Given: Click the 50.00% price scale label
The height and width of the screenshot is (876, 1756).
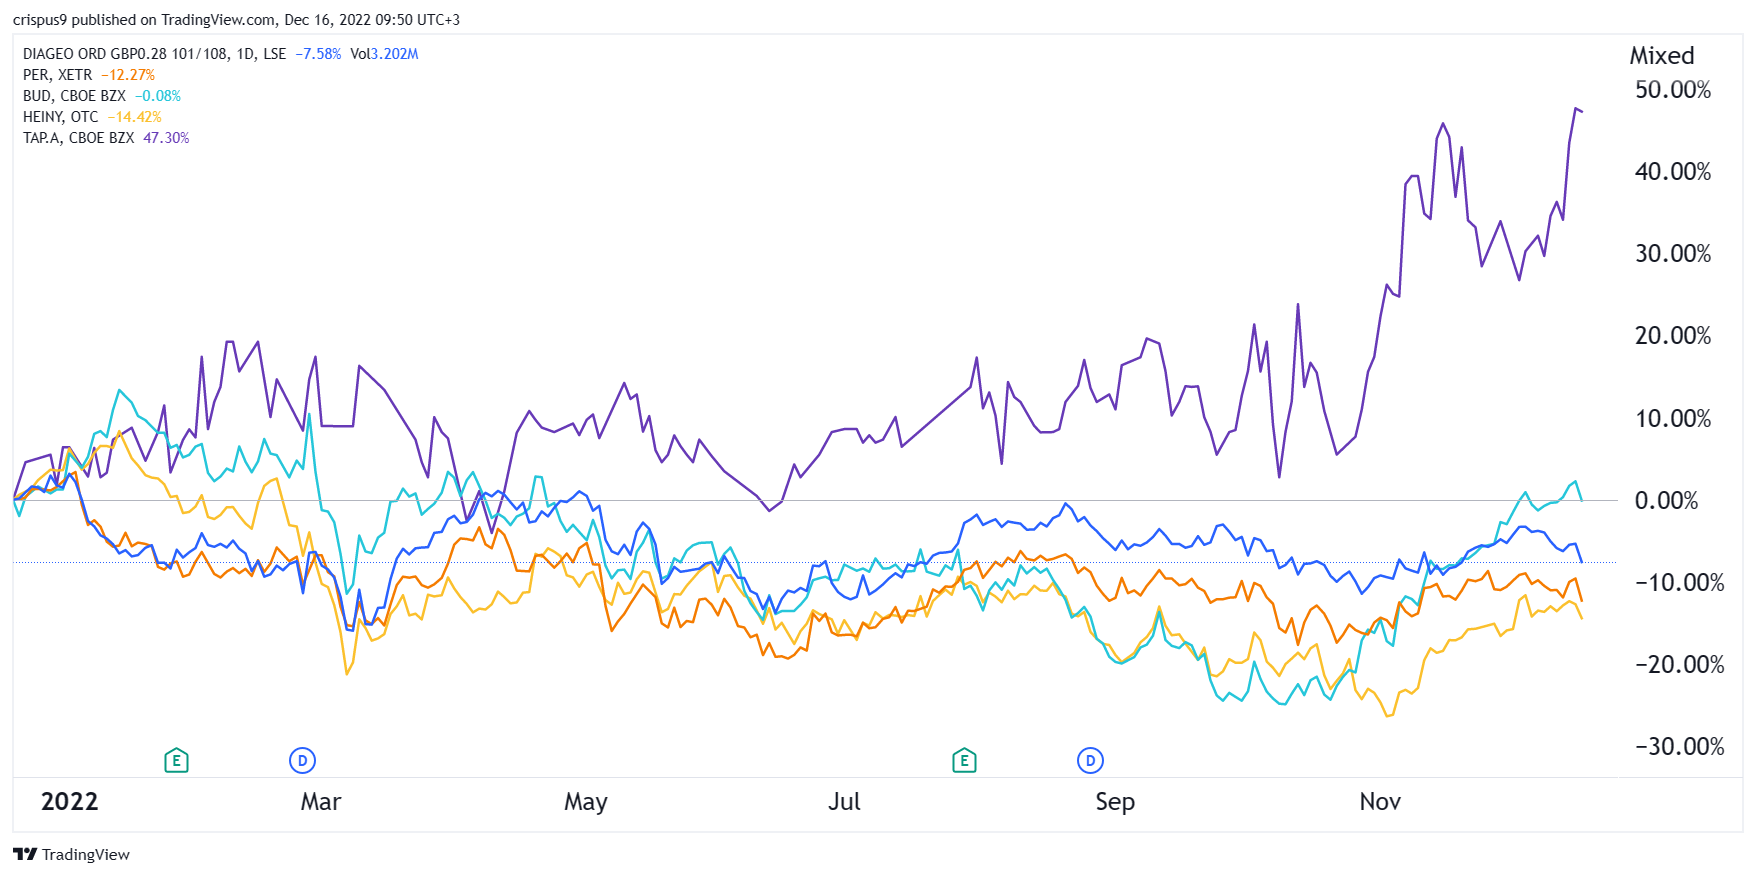Looking at the screenshot, I should coord(1672,90).
